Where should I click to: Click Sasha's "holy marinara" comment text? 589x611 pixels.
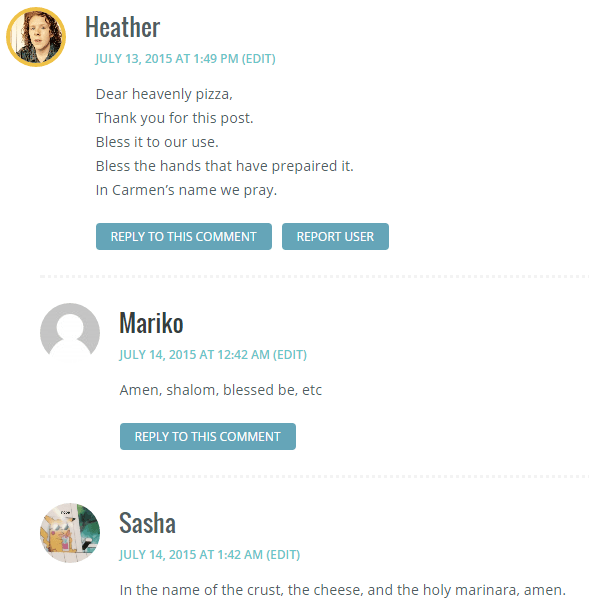(342, 590)
